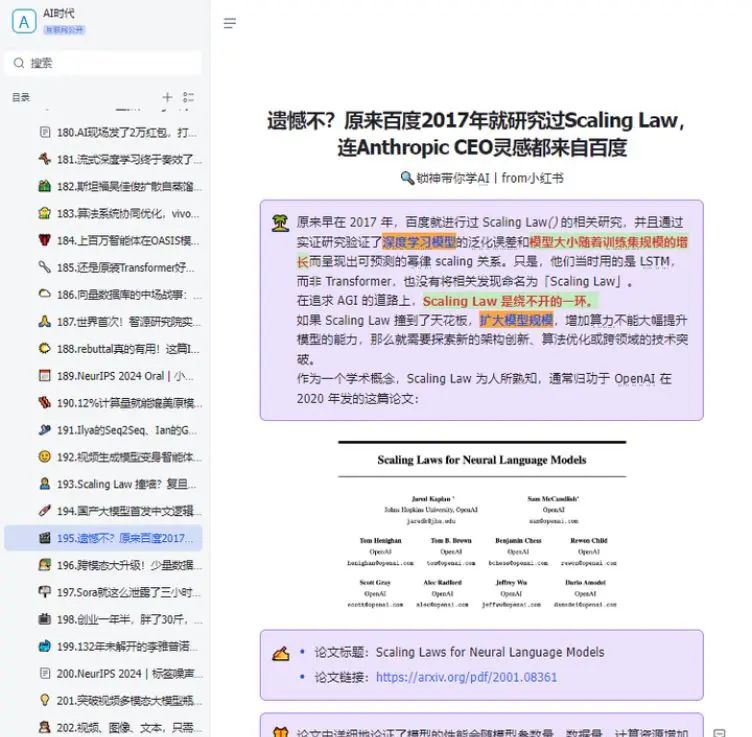Click the plus icon beside 目录
Screen dimensions: 752x737
167,97
